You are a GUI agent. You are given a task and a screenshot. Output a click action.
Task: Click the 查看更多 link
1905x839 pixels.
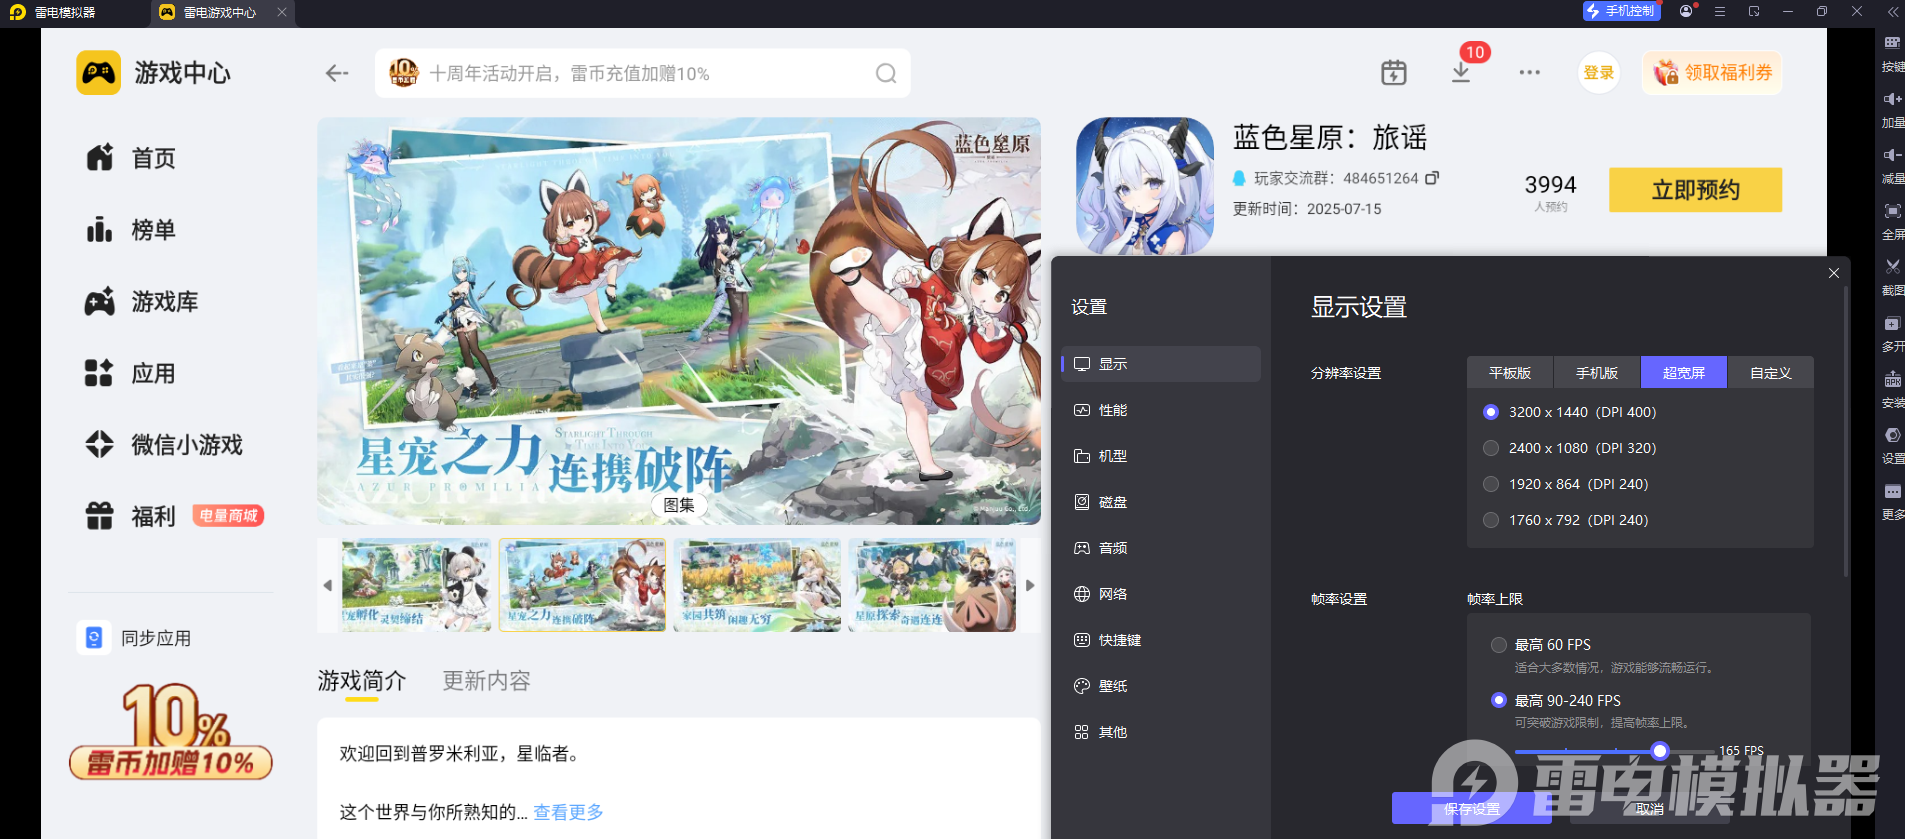coord(568,812)
